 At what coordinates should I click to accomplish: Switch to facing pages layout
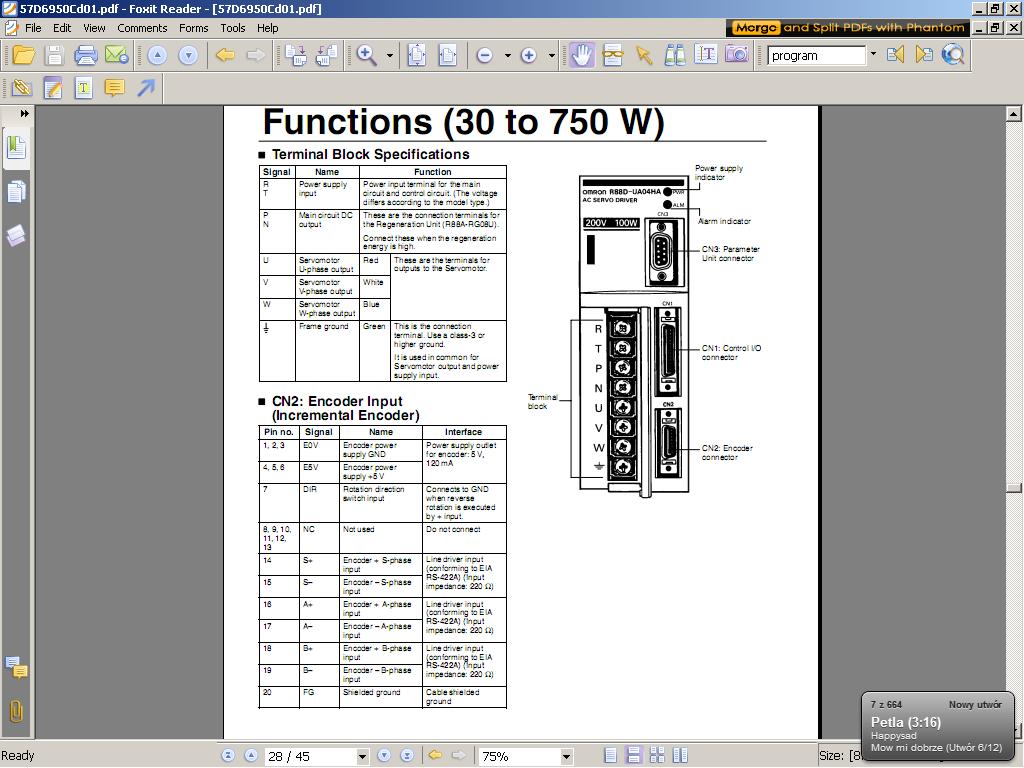click(x=657, y=756)
